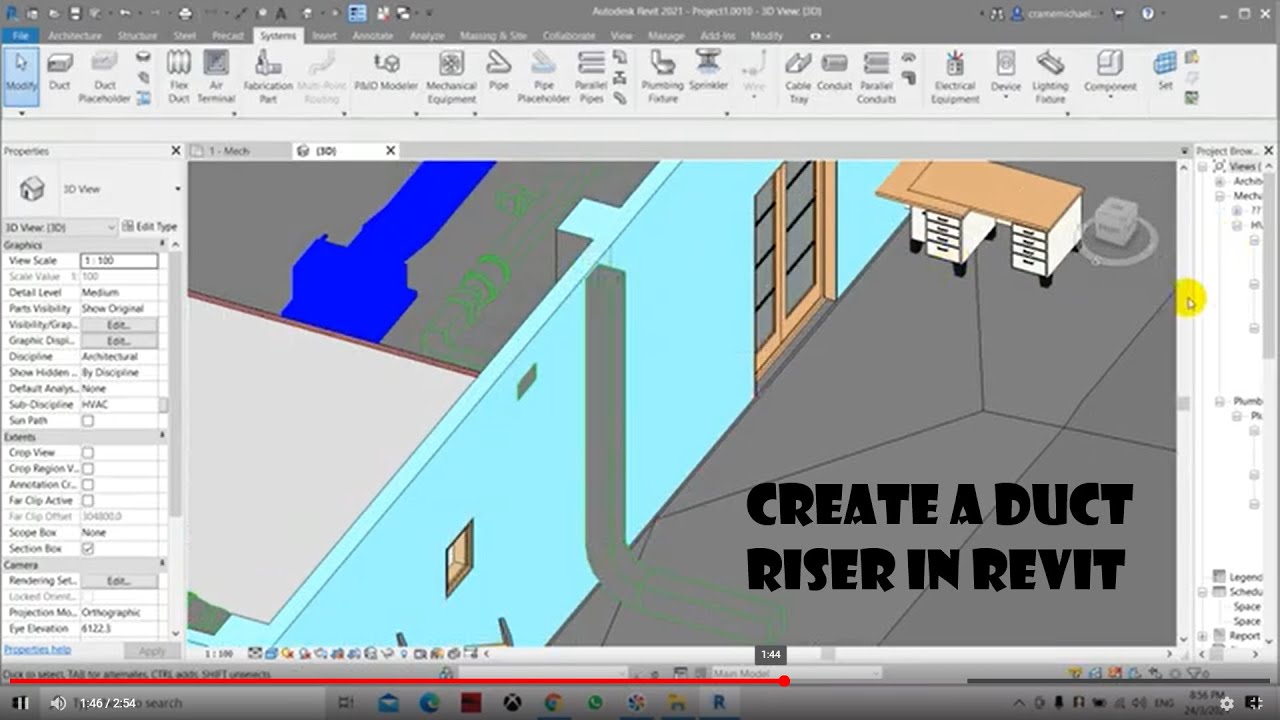Switch to the Architecture ribbon tab
The height and width of the screenshot is (720, 1280).
click(75, 35)
